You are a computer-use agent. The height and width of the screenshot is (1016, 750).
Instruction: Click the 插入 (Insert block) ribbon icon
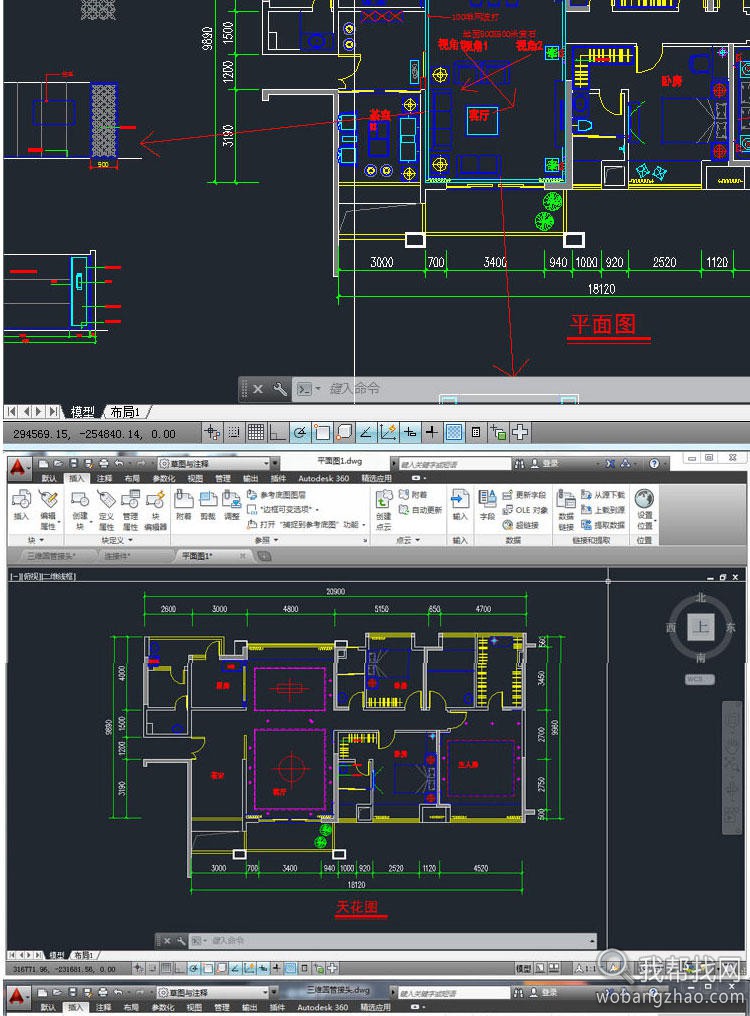point(21,505)
